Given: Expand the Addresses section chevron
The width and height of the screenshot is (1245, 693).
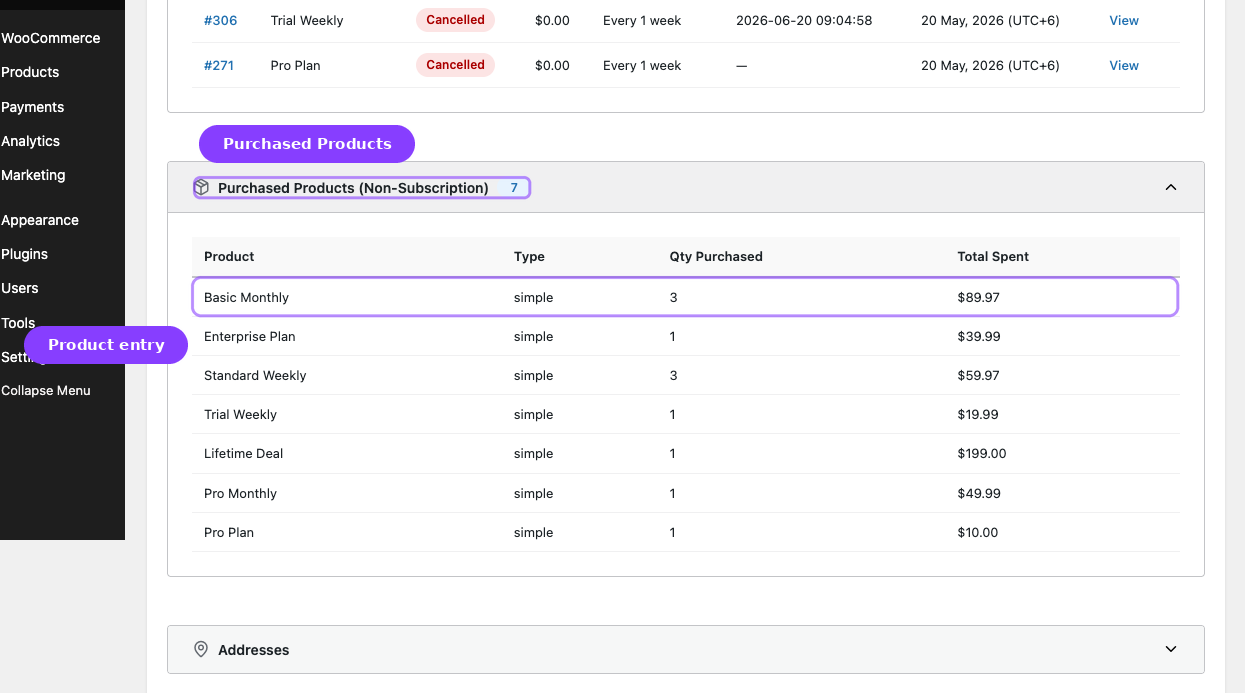Looking at the screenshot, I should tap(1171, 649).
